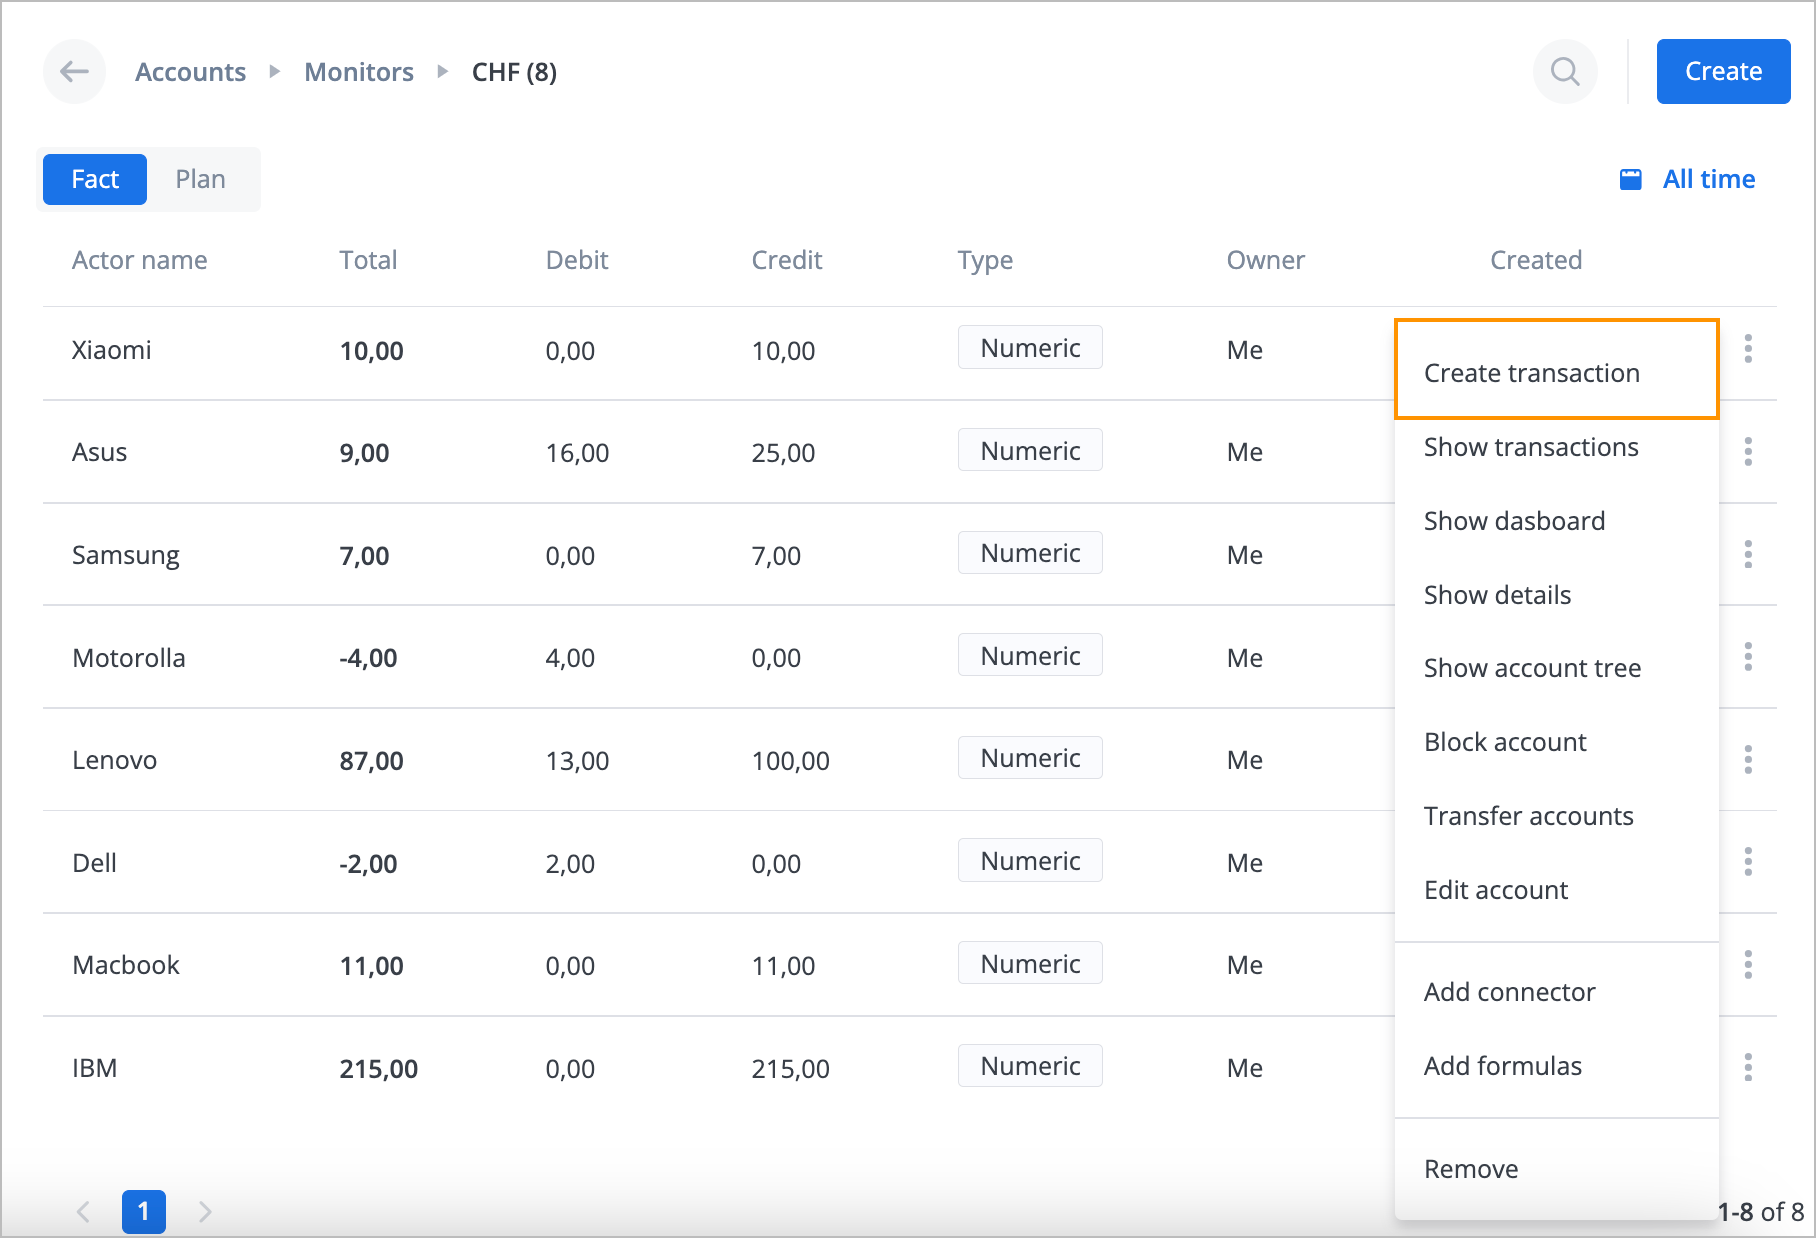Open the search magnifier icon
This screenshot has width=1816, height=1238.
pyautogui.click(x=1565, y=71)
